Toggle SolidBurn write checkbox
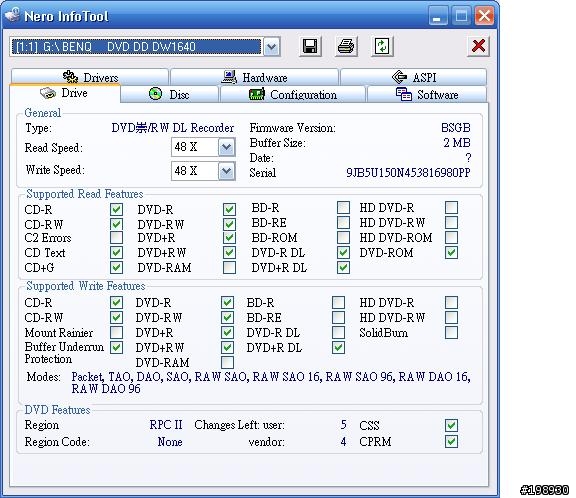 pyautogui.click(x=451, y=332)
